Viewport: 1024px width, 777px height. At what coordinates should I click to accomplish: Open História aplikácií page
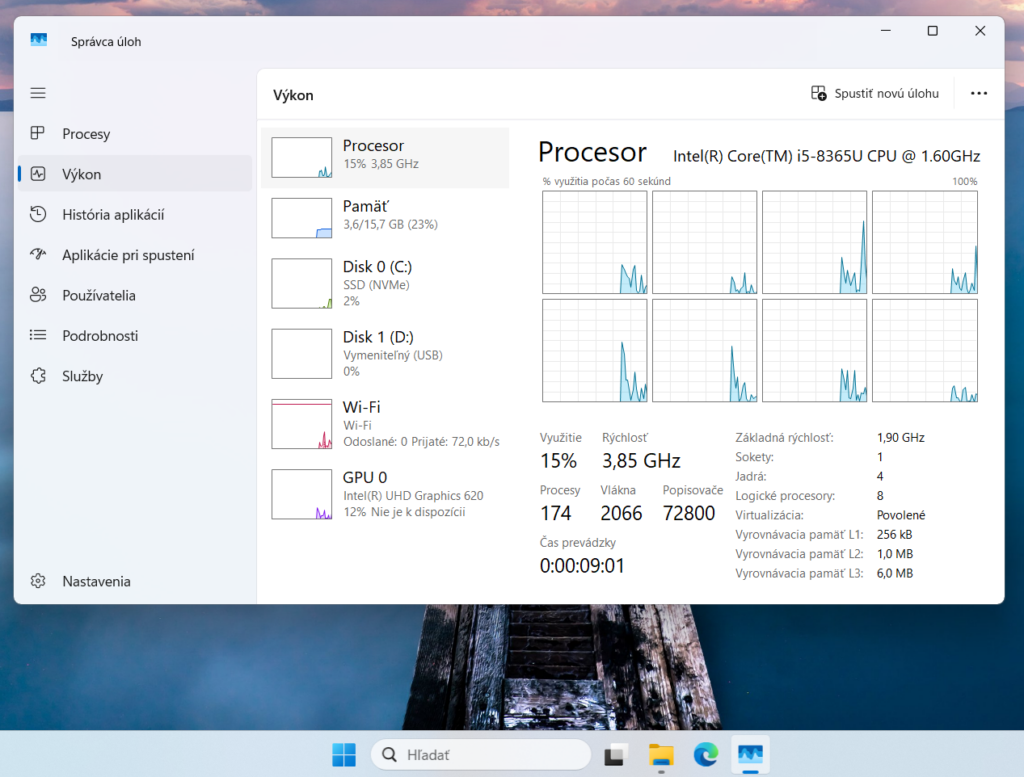[x=135, y=214]
